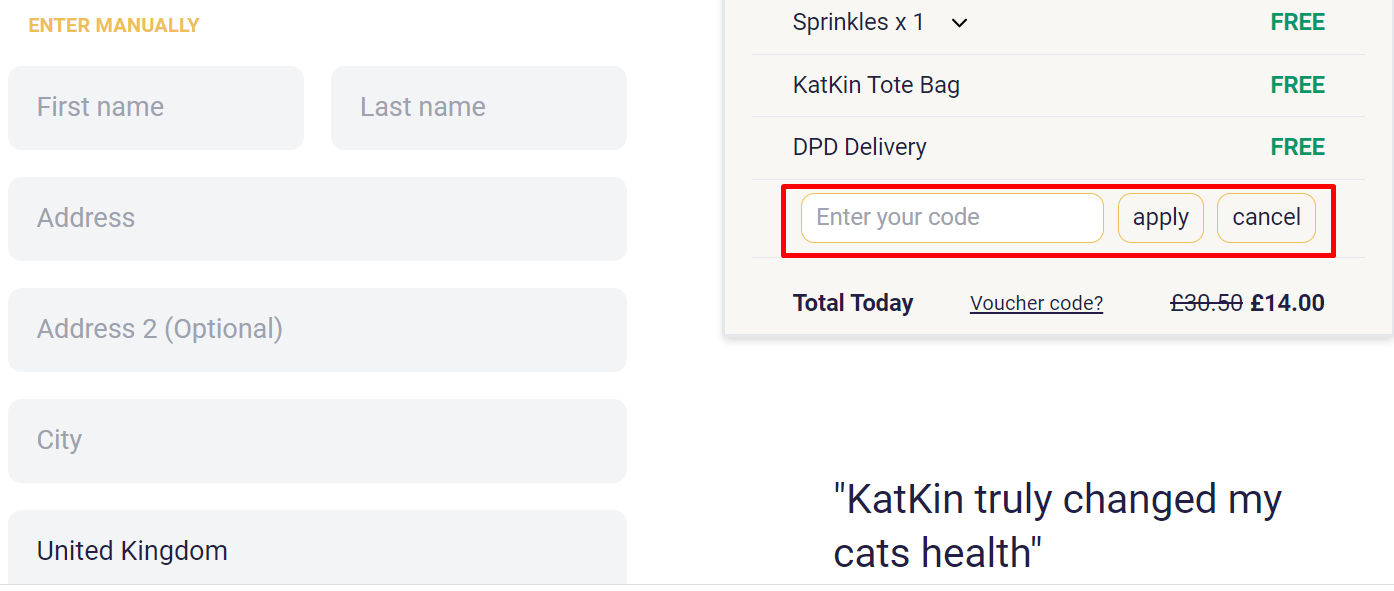Screen dimensions: 1394x591
Task: Cancel the voucher code entry
Action: (1266, 217)
